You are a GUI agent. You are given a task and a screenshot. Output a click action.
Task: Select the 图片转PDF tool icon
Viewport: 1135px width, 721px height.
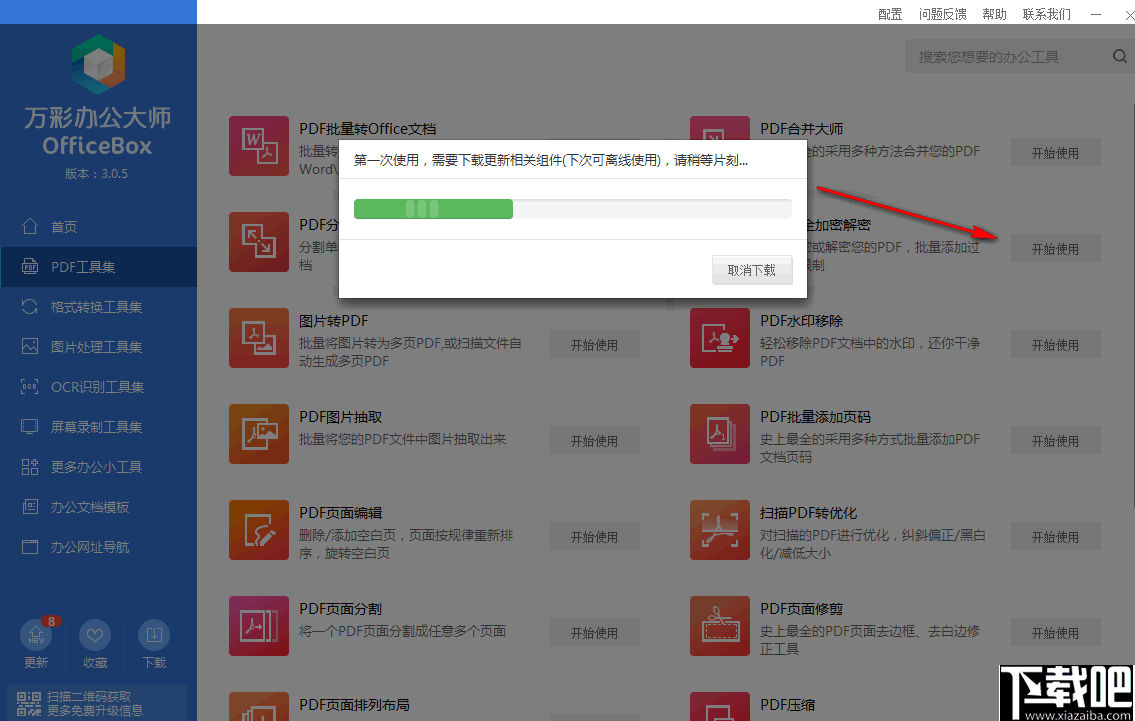tap(259, 338)
